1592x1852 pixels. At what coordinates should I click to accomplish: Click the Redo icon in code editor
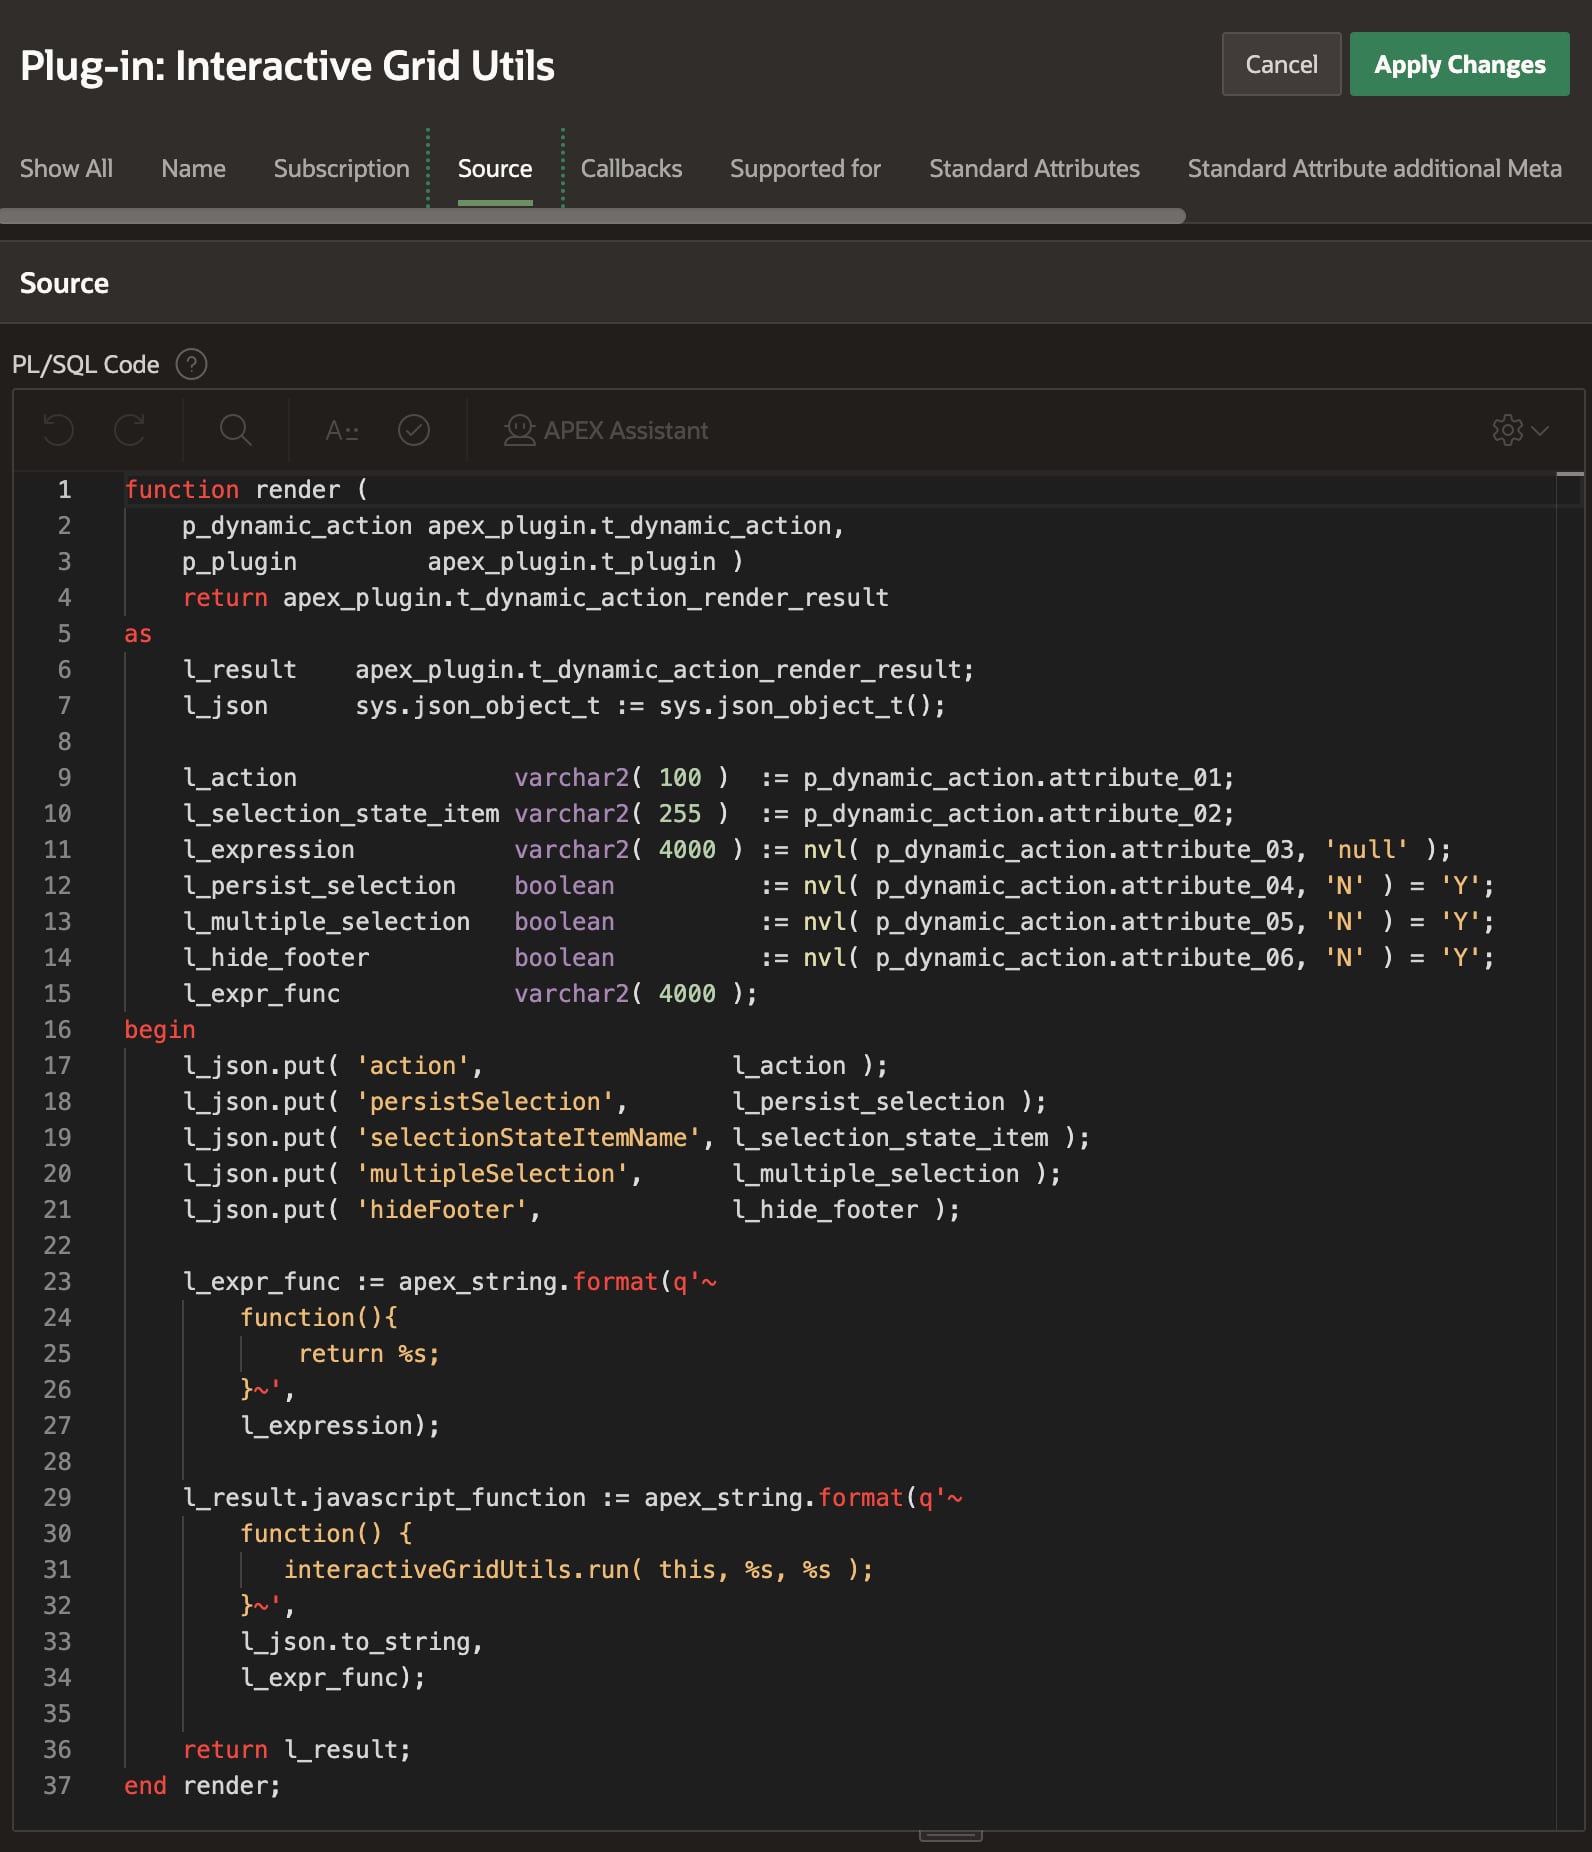point(129,430)
